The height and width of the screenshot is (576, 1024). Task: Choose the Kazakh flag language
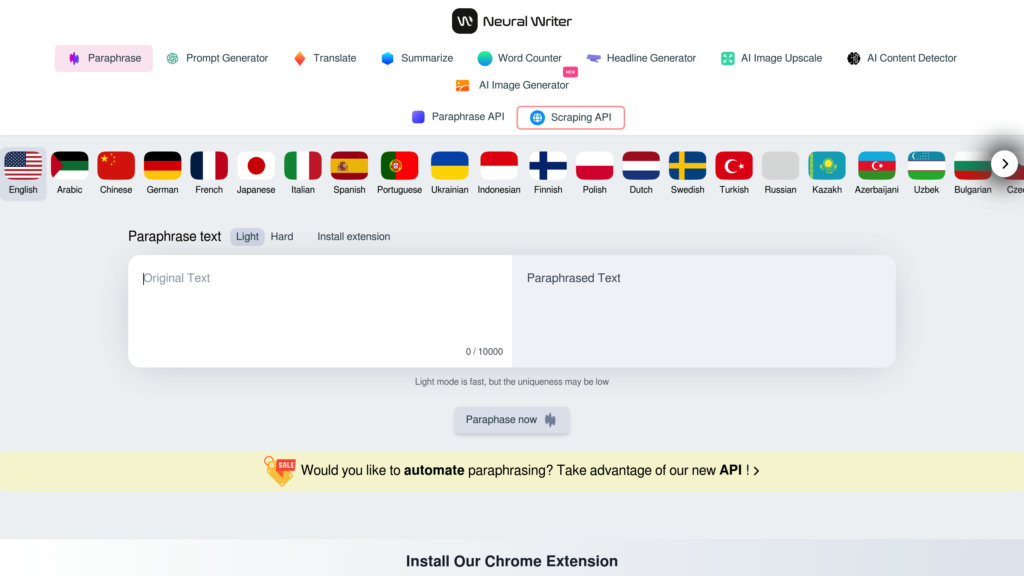827,166
